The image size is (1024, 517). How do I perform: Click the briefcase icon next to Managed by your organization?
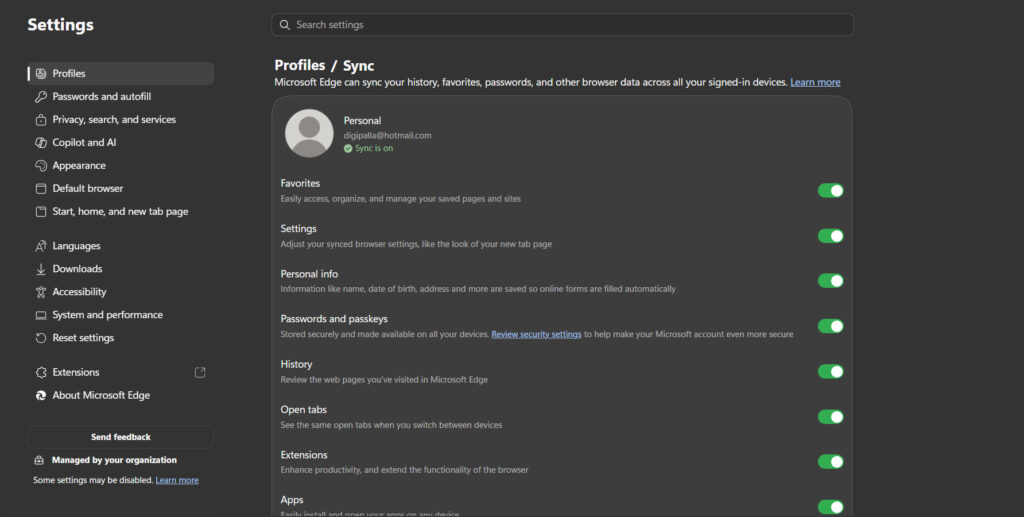click(x=39, y=460)
